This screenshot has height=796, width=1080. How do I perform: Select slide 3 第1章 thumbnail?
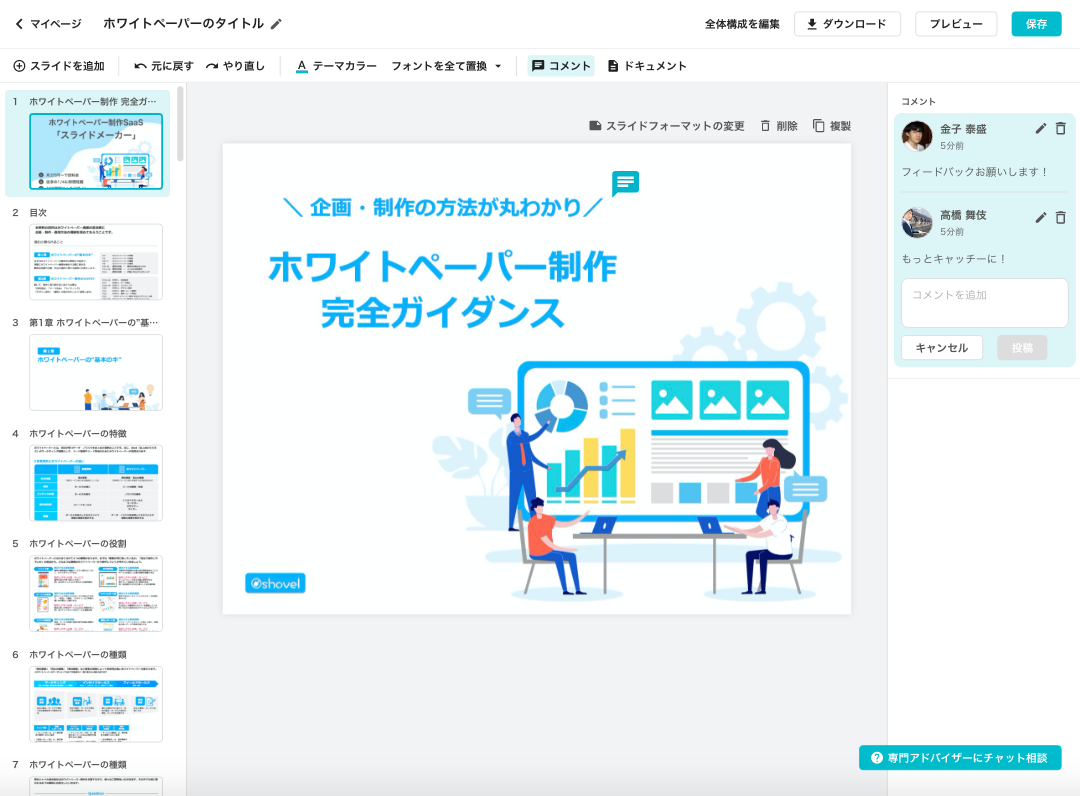coord(96,372)
